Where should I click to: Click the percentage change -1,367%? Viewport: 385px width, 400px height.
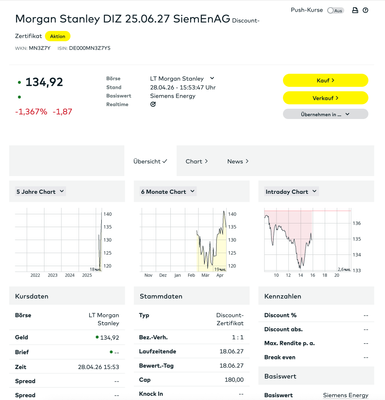[x=31, y=112]
